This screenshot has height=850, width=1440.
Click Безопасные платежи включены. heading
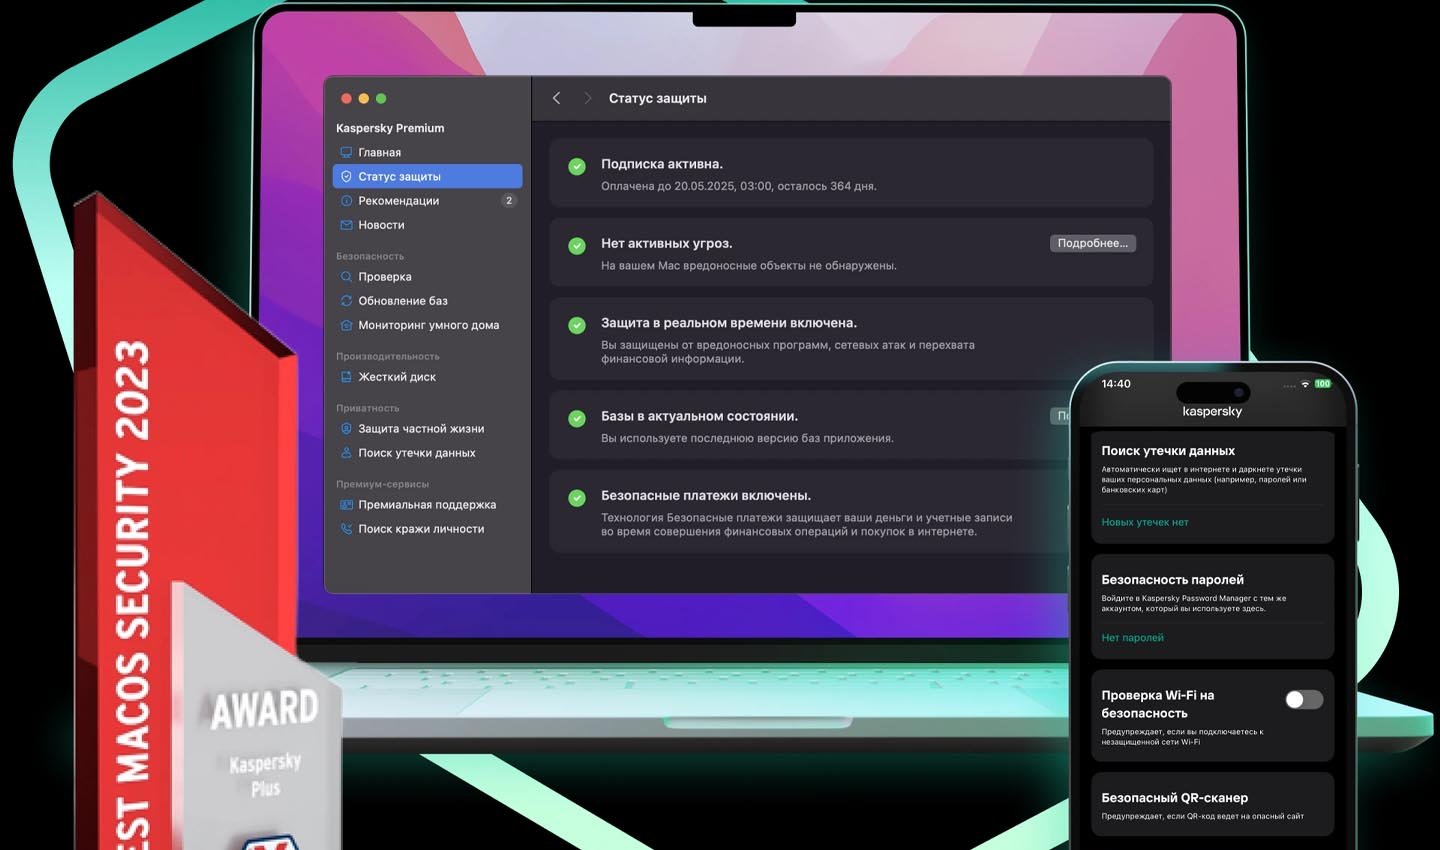(705, 495)
